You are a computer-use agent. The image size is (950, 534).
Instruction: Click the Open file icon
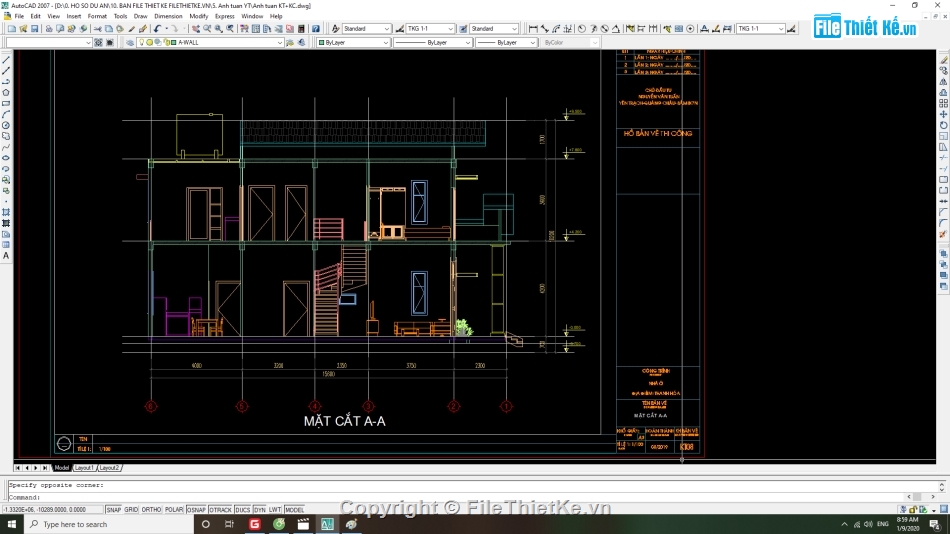tap(23, 28)
